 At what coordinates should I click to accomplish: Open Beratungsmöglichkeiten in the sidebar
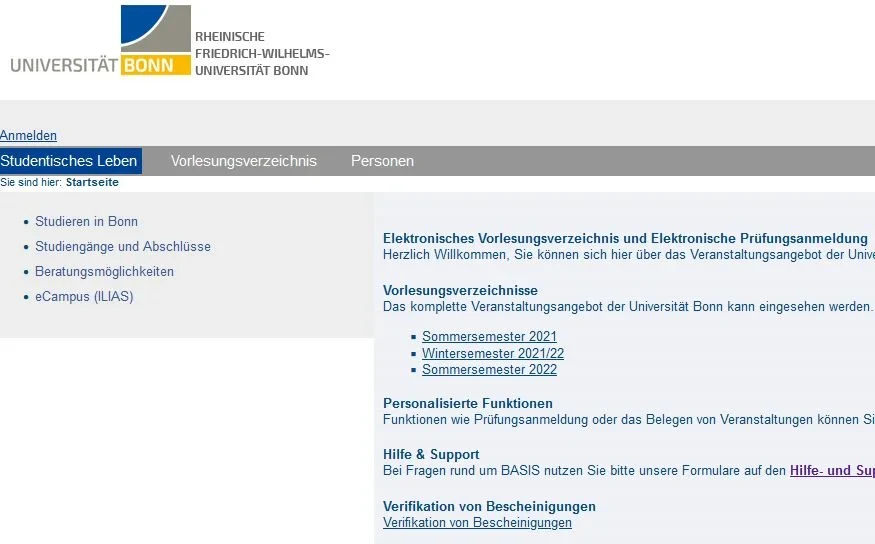pos(104,272)
